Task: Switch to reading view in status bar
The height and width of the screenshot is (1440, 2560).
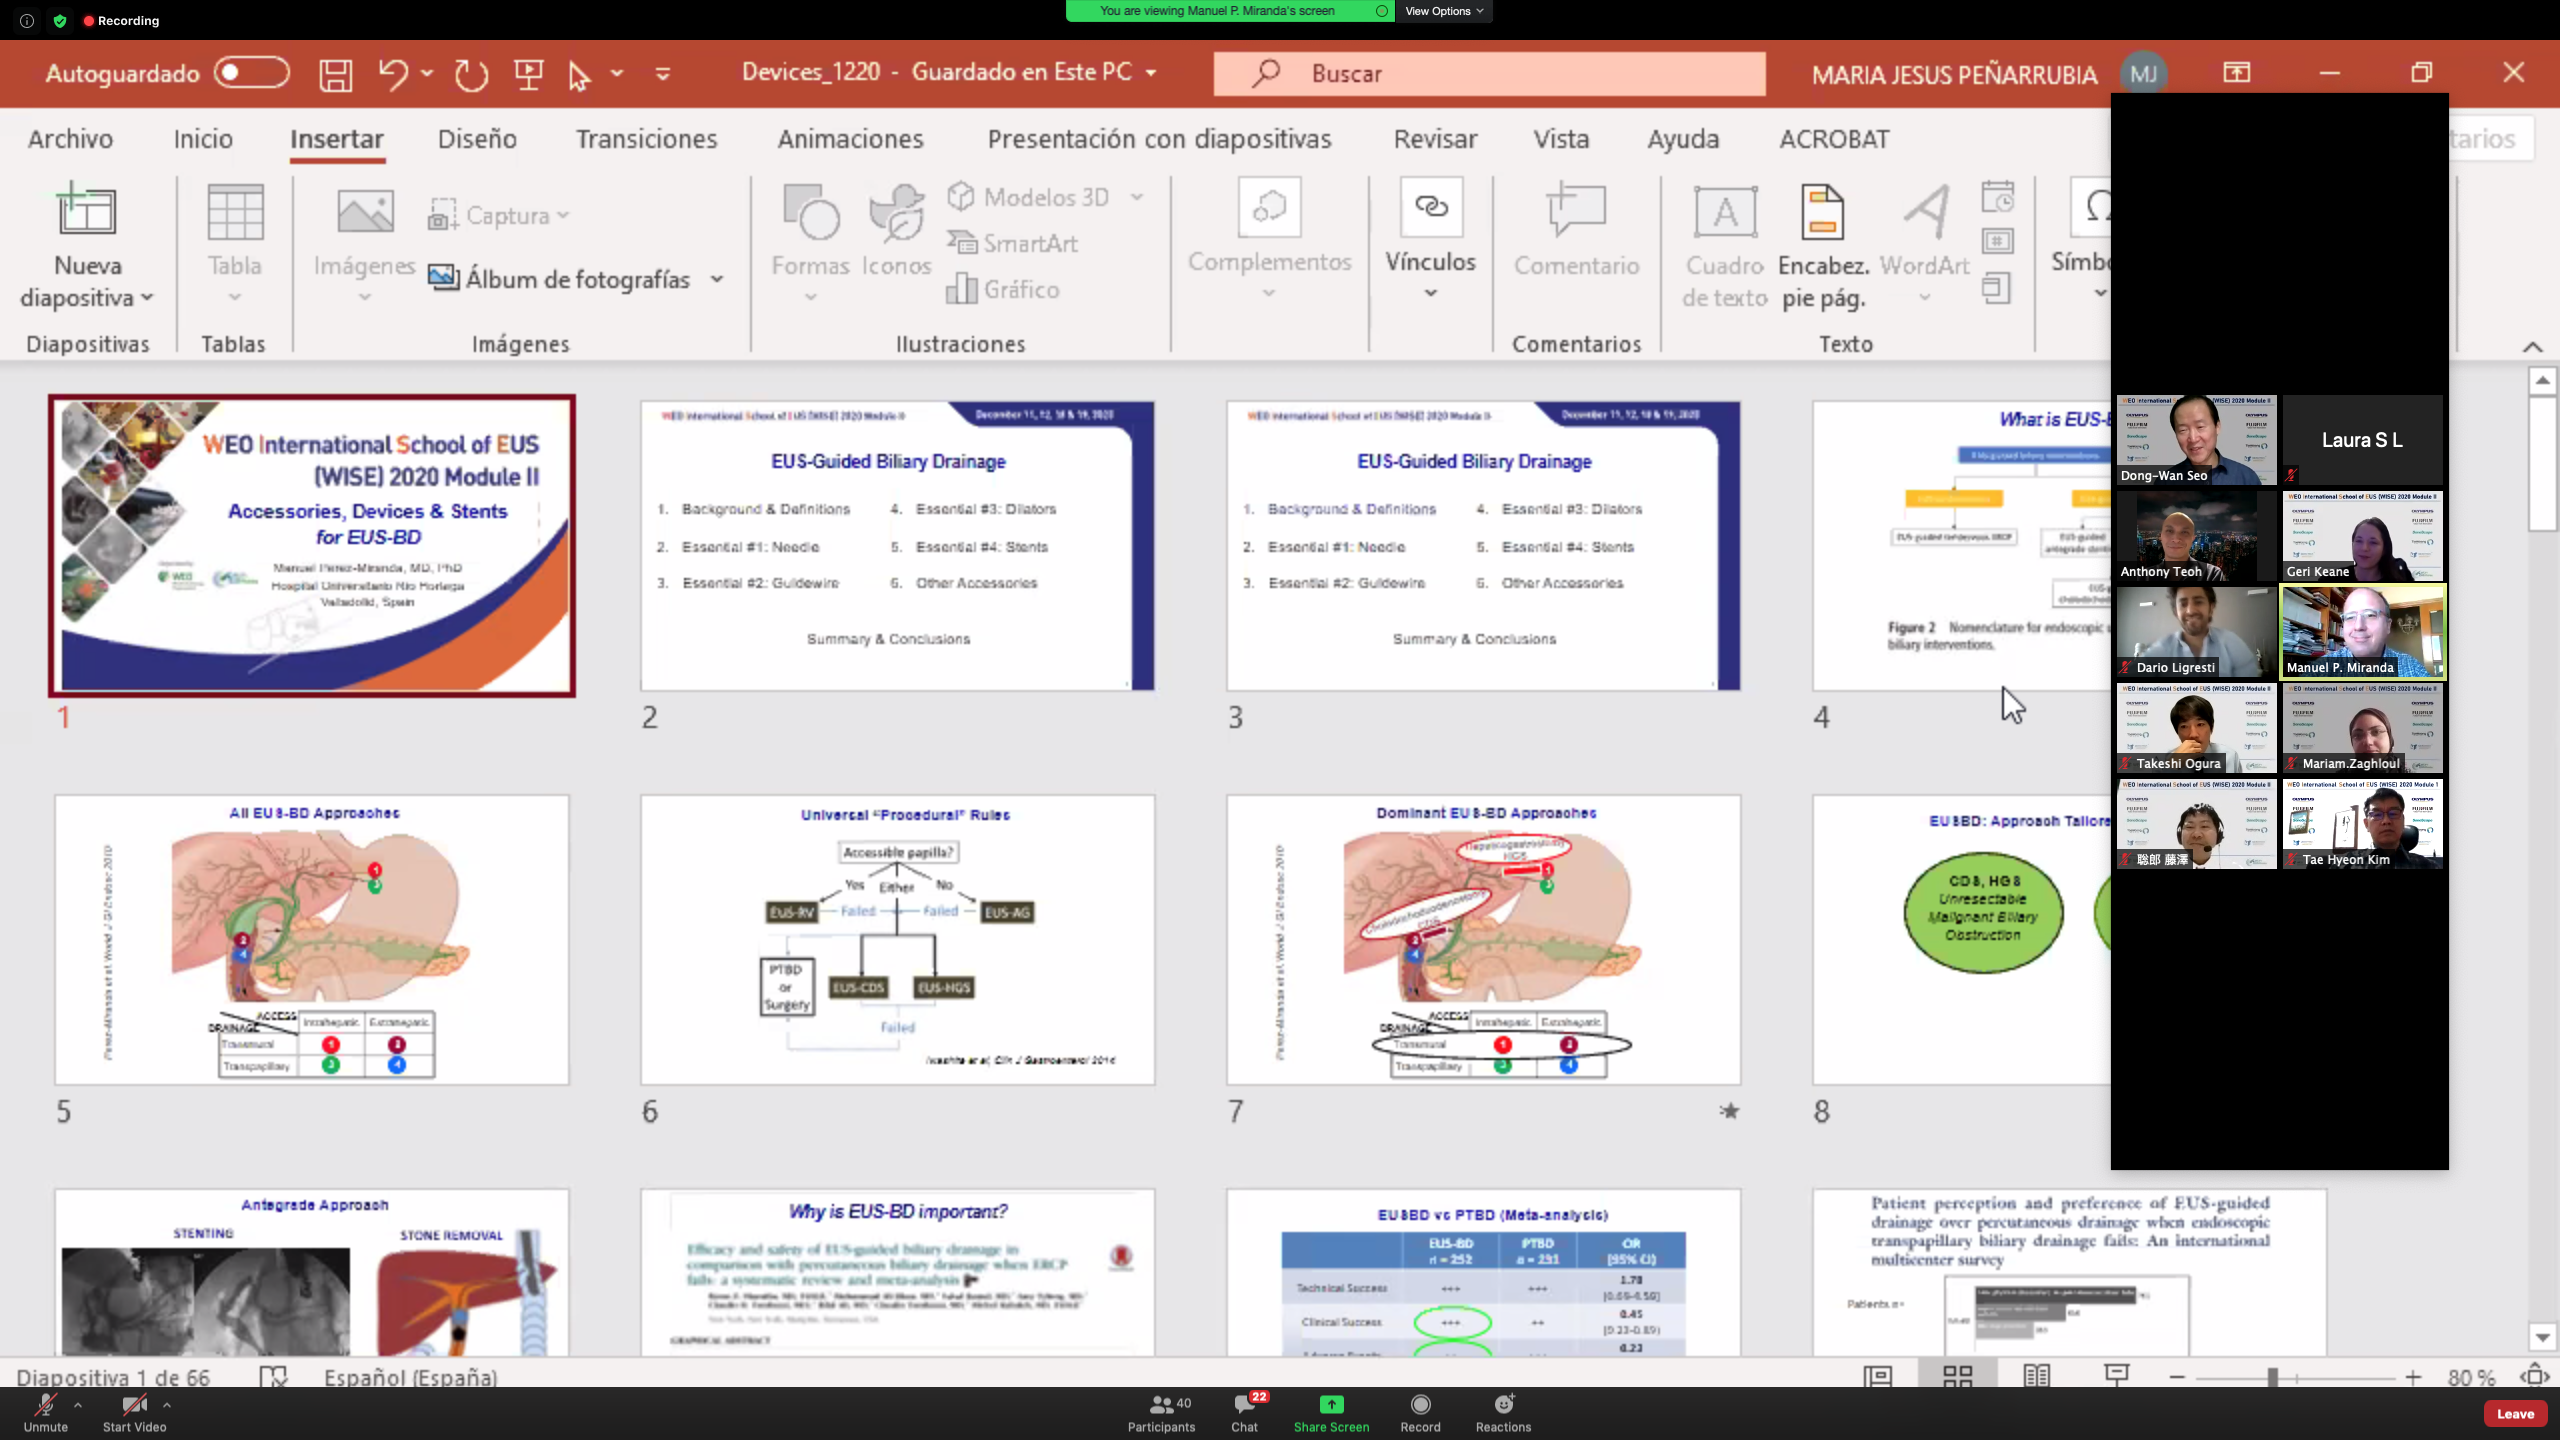Action: 2037,1377
